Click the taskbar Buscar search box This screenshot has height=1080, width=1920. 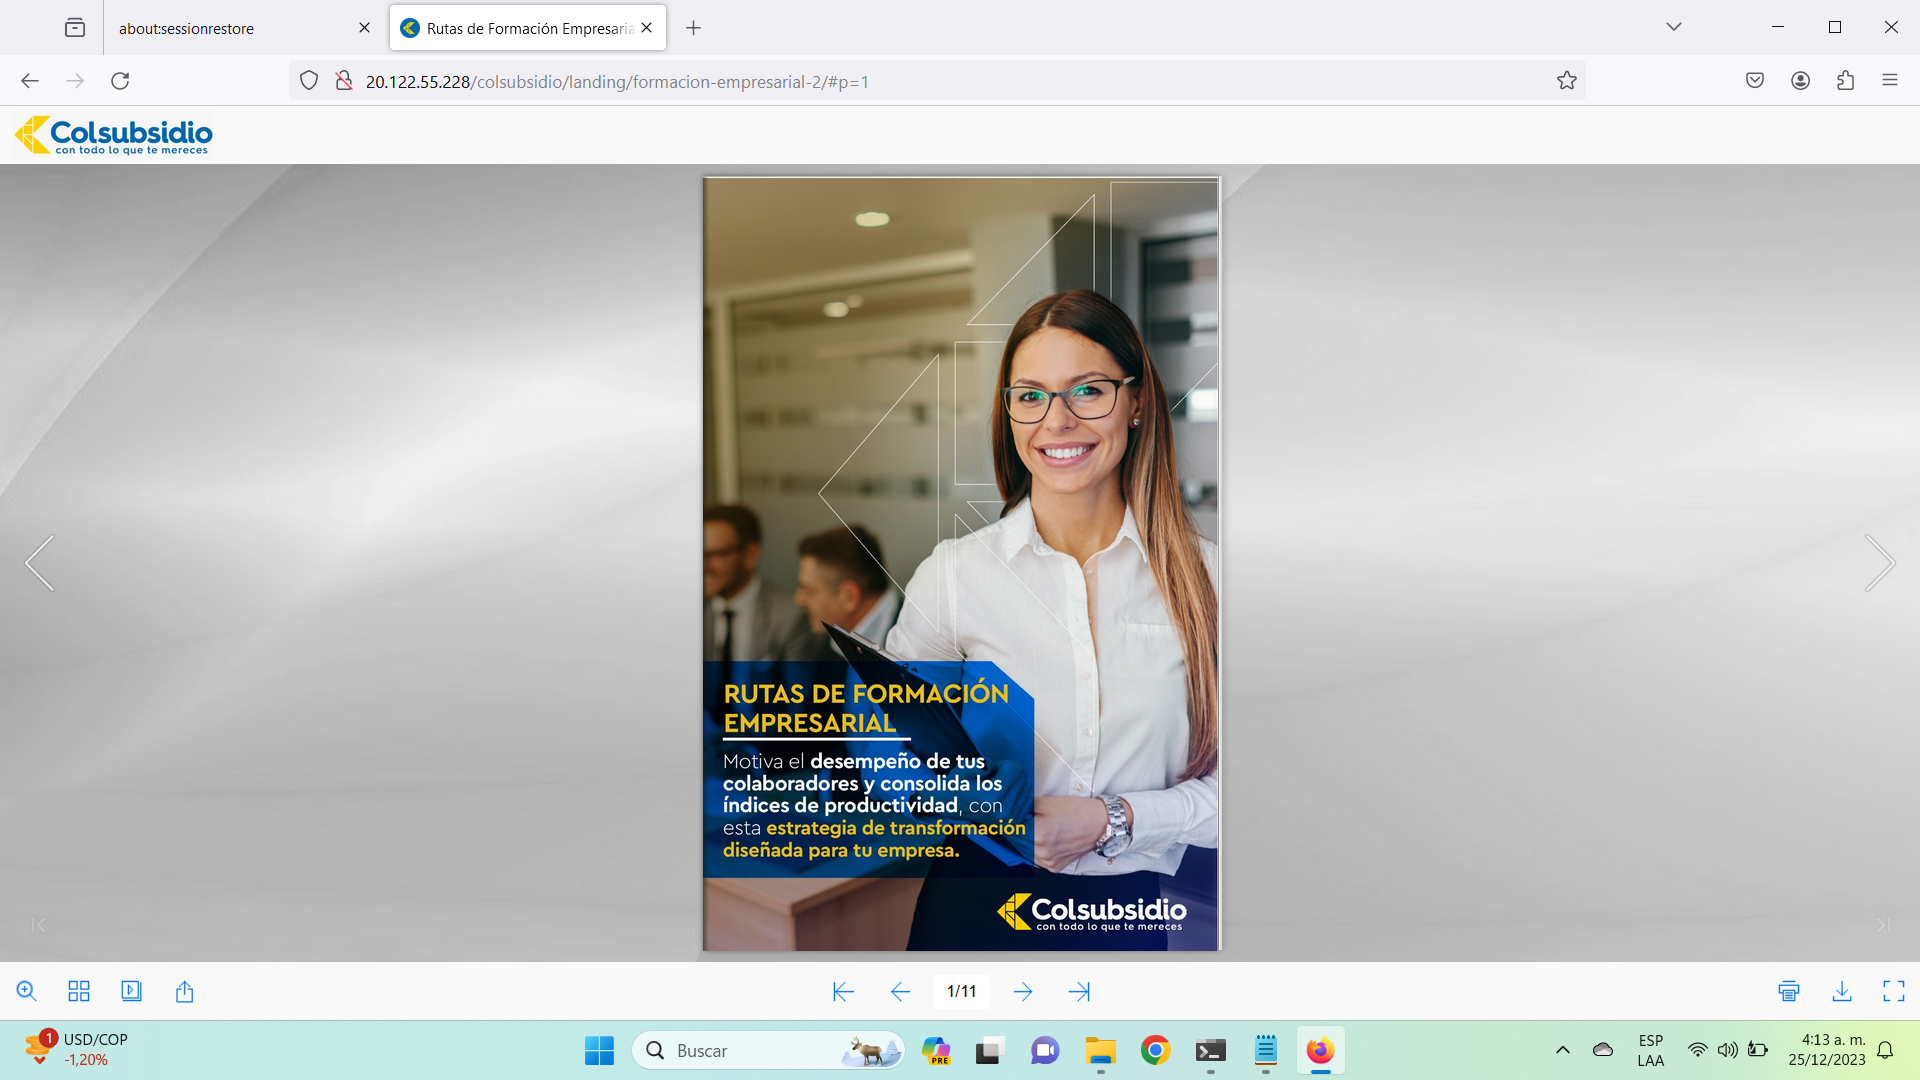768,1051
